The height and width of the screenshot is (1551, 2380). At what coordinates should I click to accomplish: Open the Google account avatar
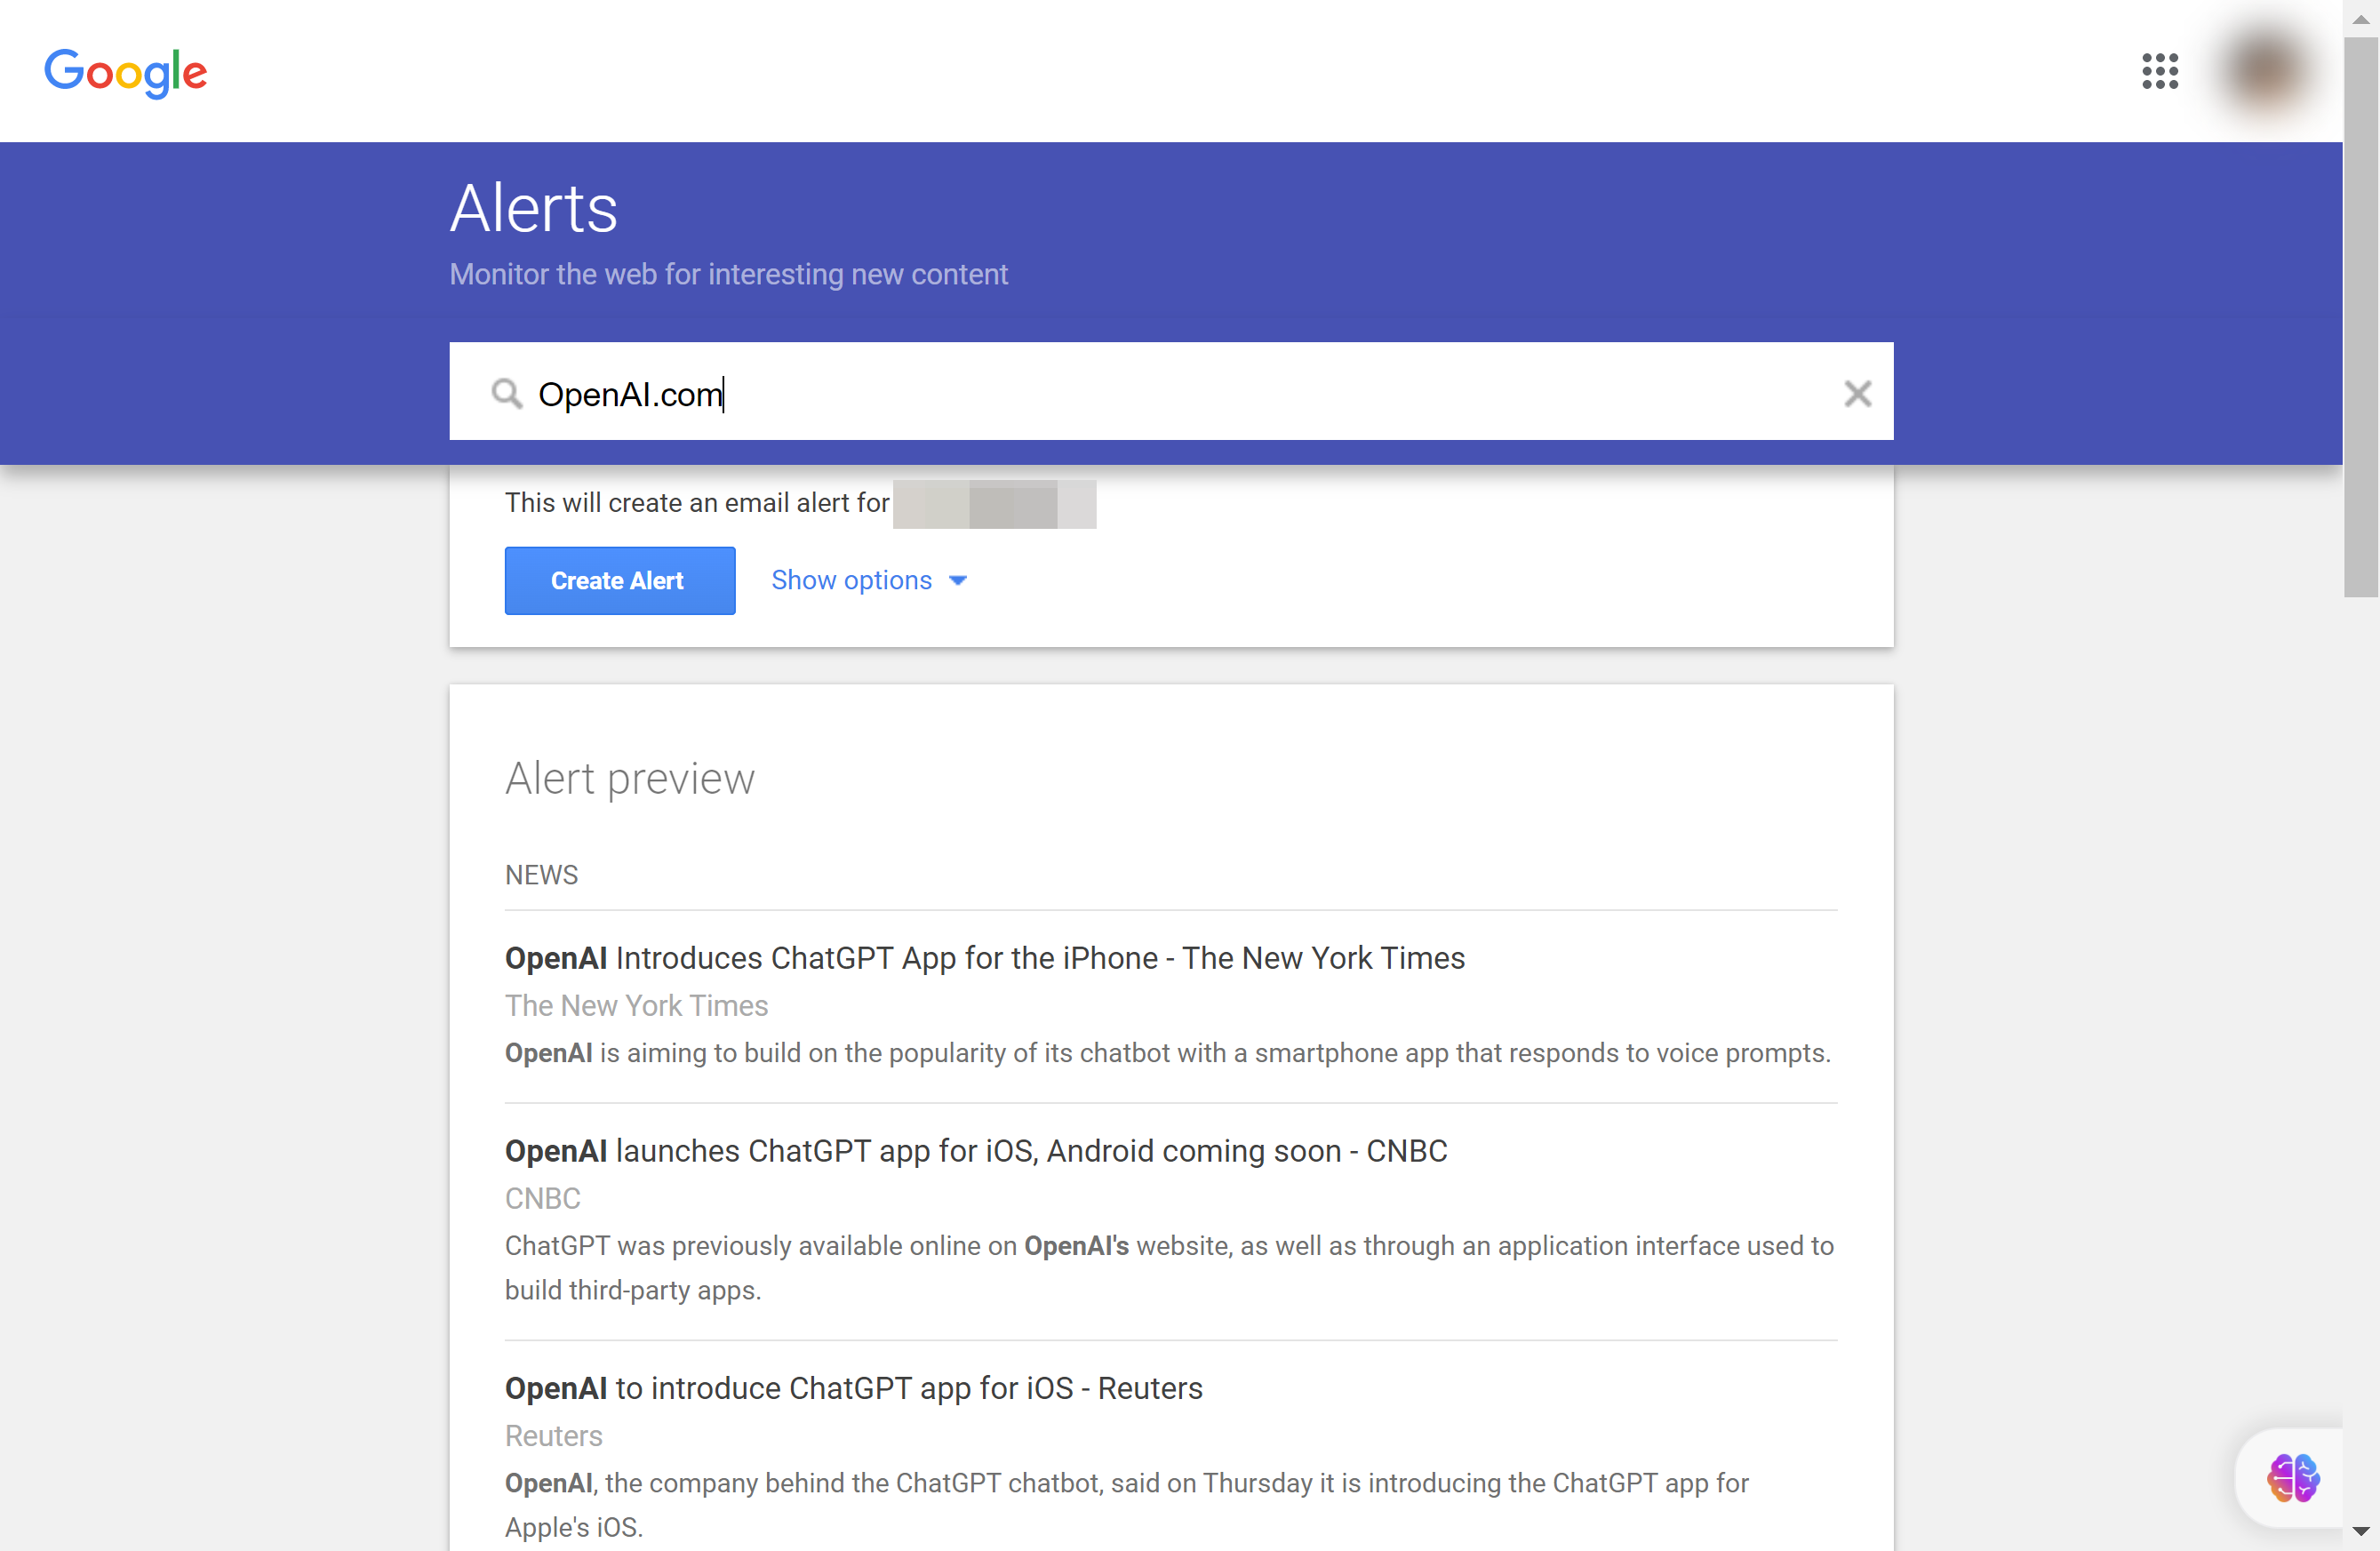(2265, 71)
